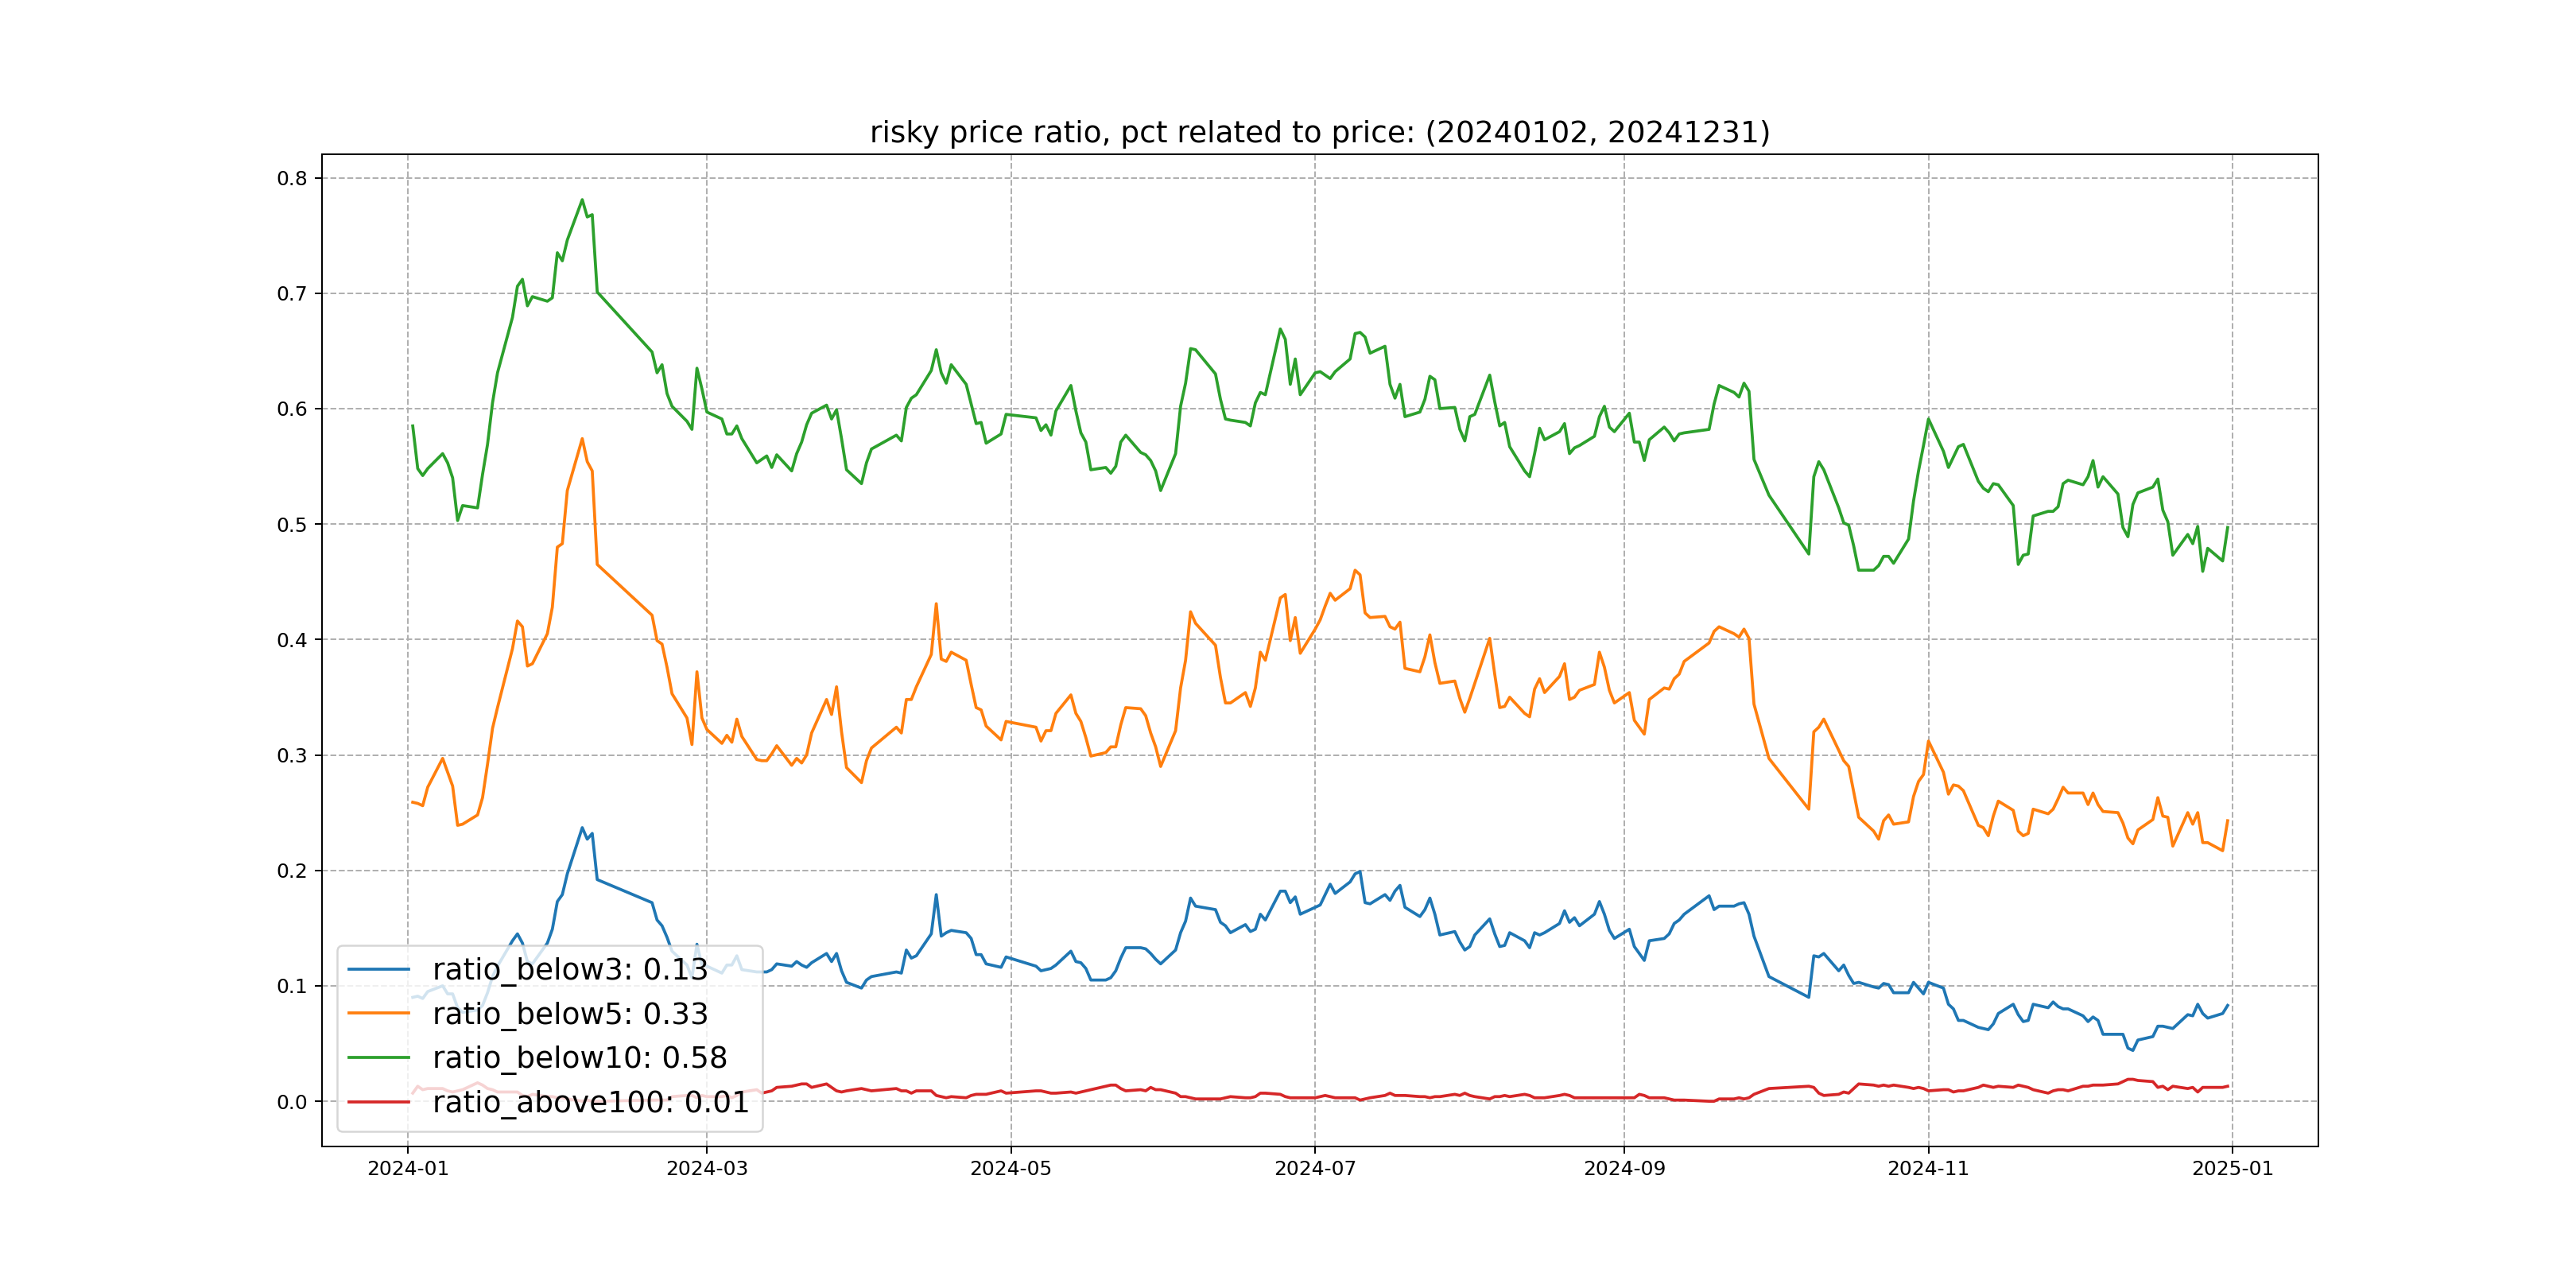Click the ratio_below10: 0.58 legend label
2576x1288 pixels.
tap(579, 1057)
